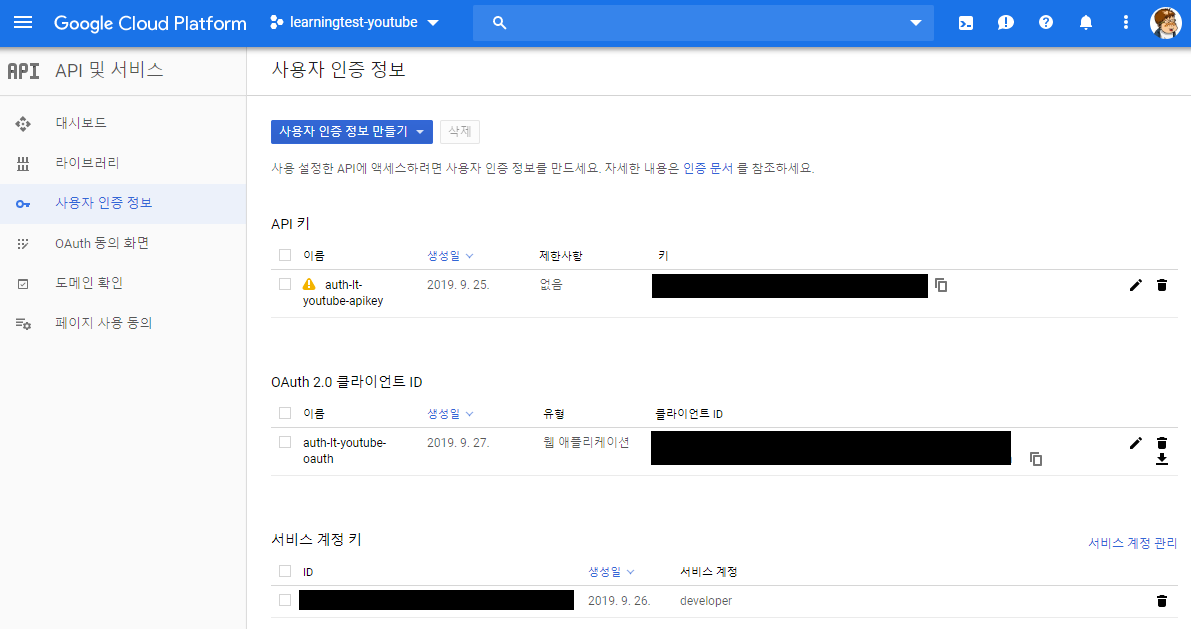Screen dimensions: 1191x629
Task: Open the learningtest-youtube project selector
Action: (x=355, y=23)
